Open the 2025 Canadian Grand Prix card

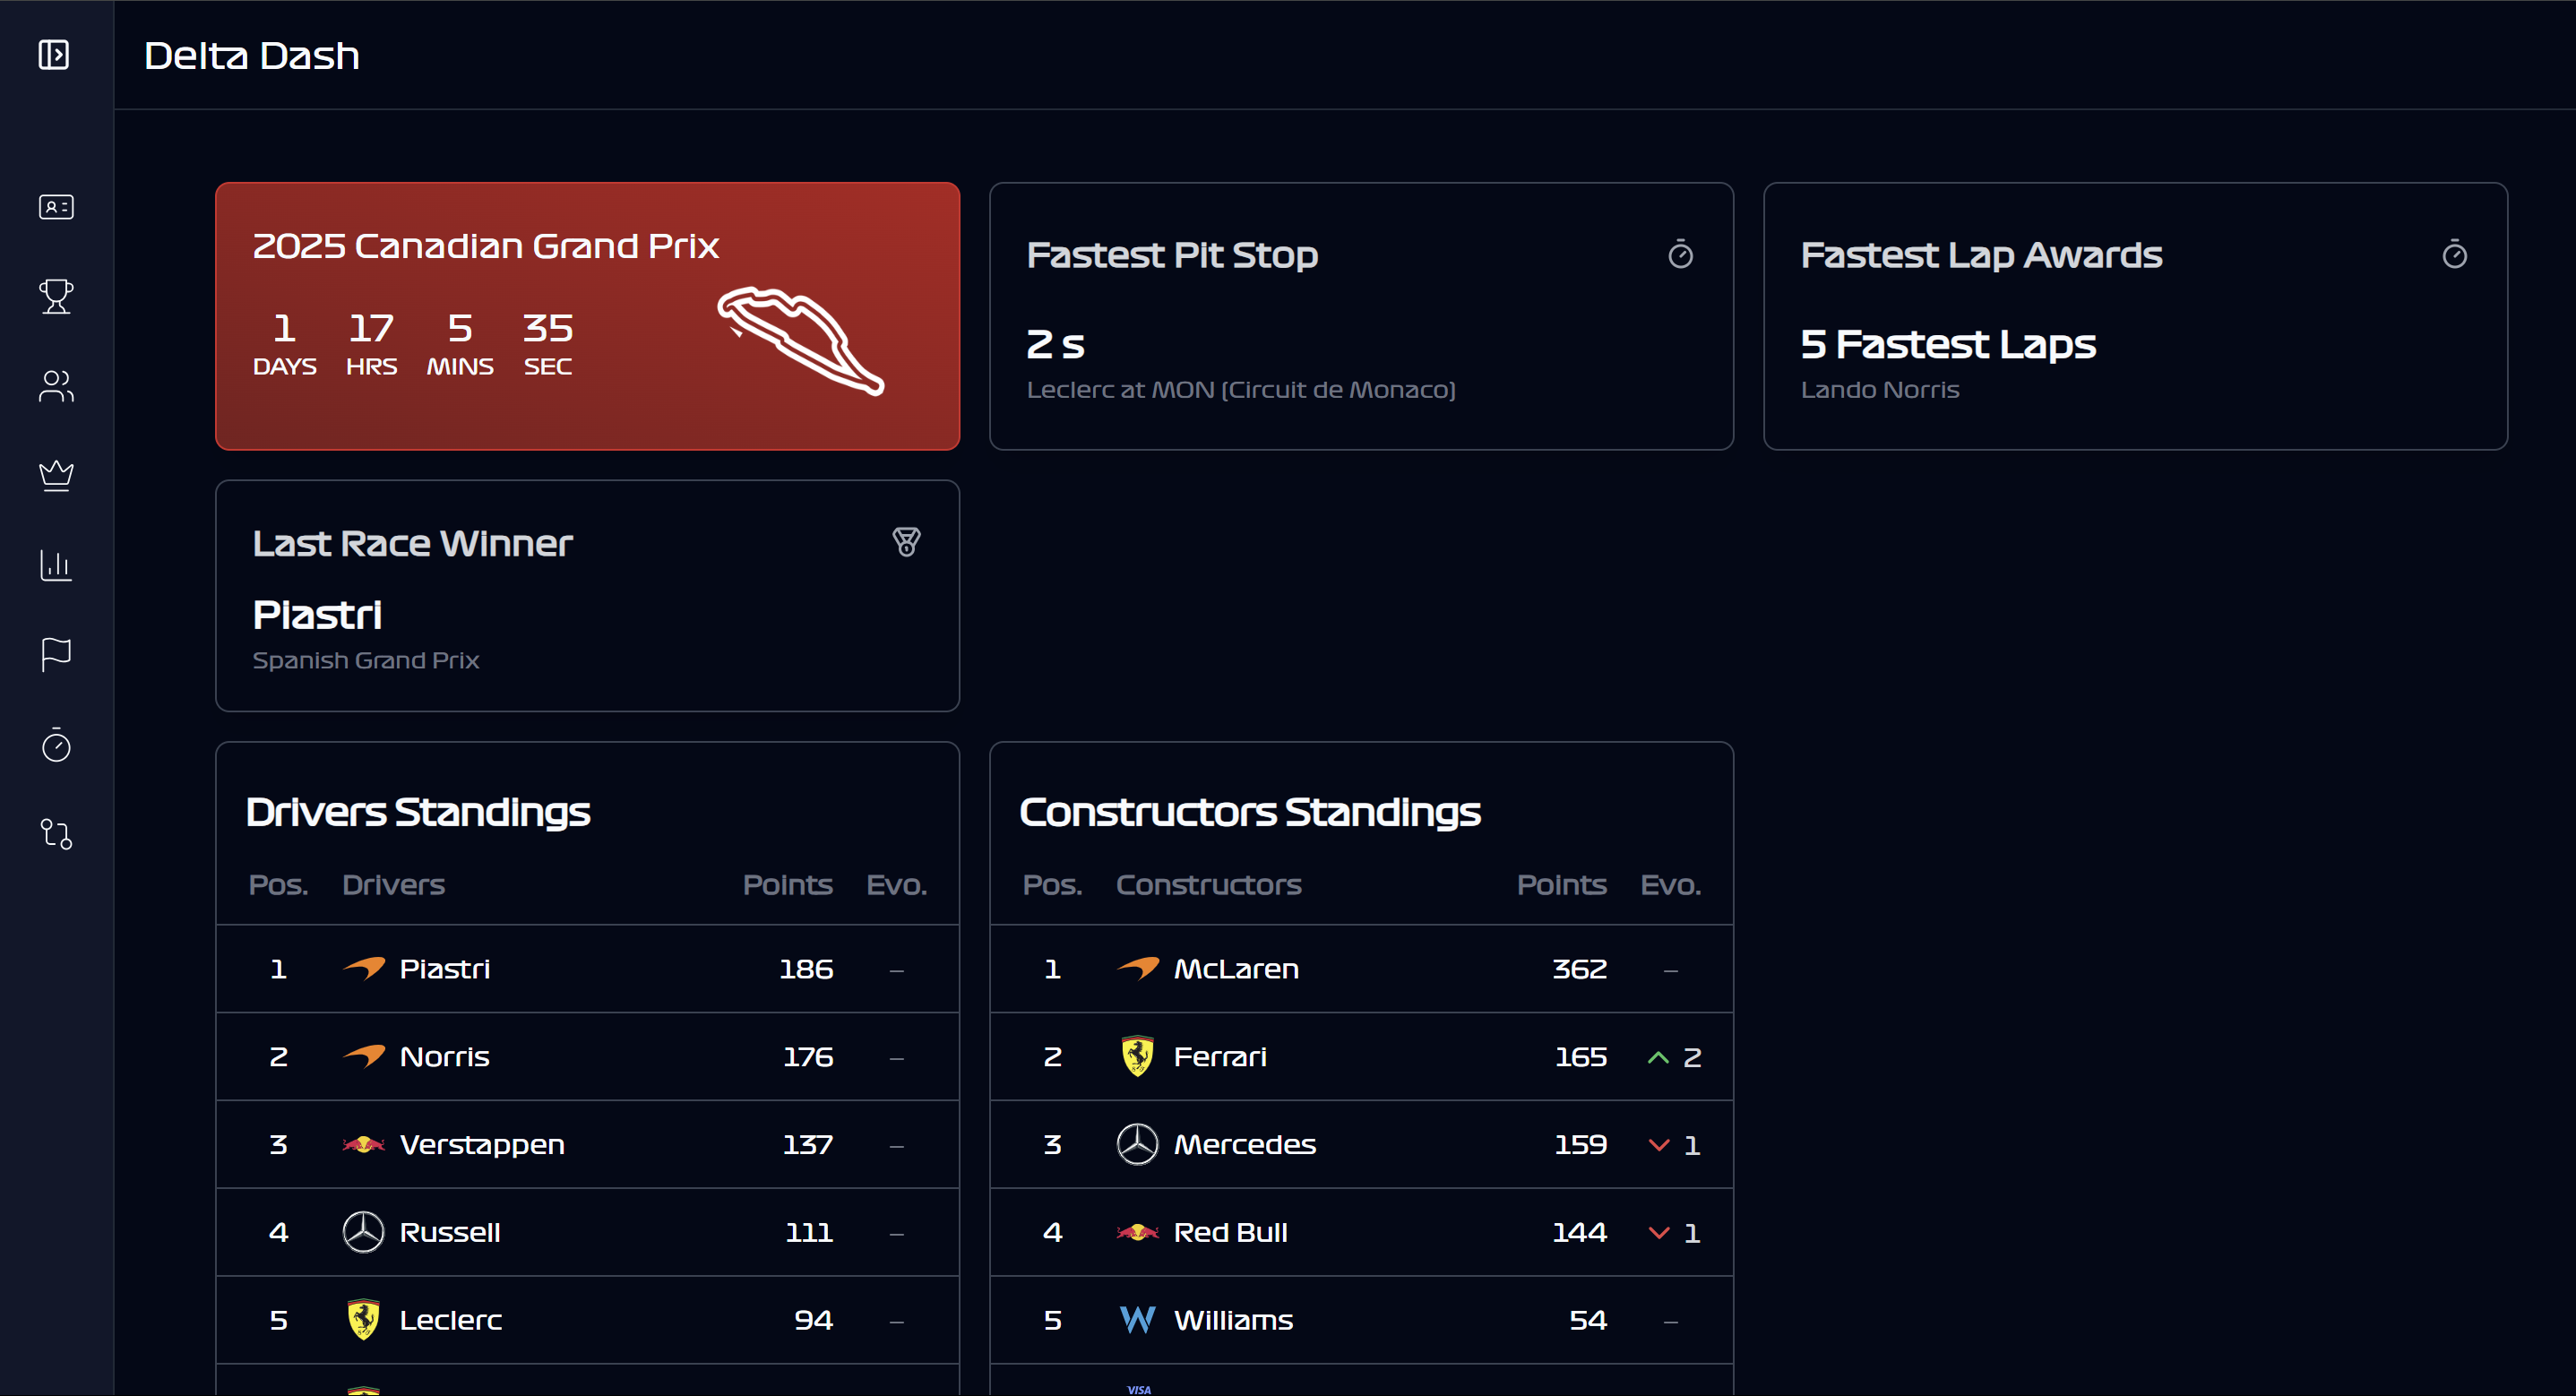[x=587, y=316]
